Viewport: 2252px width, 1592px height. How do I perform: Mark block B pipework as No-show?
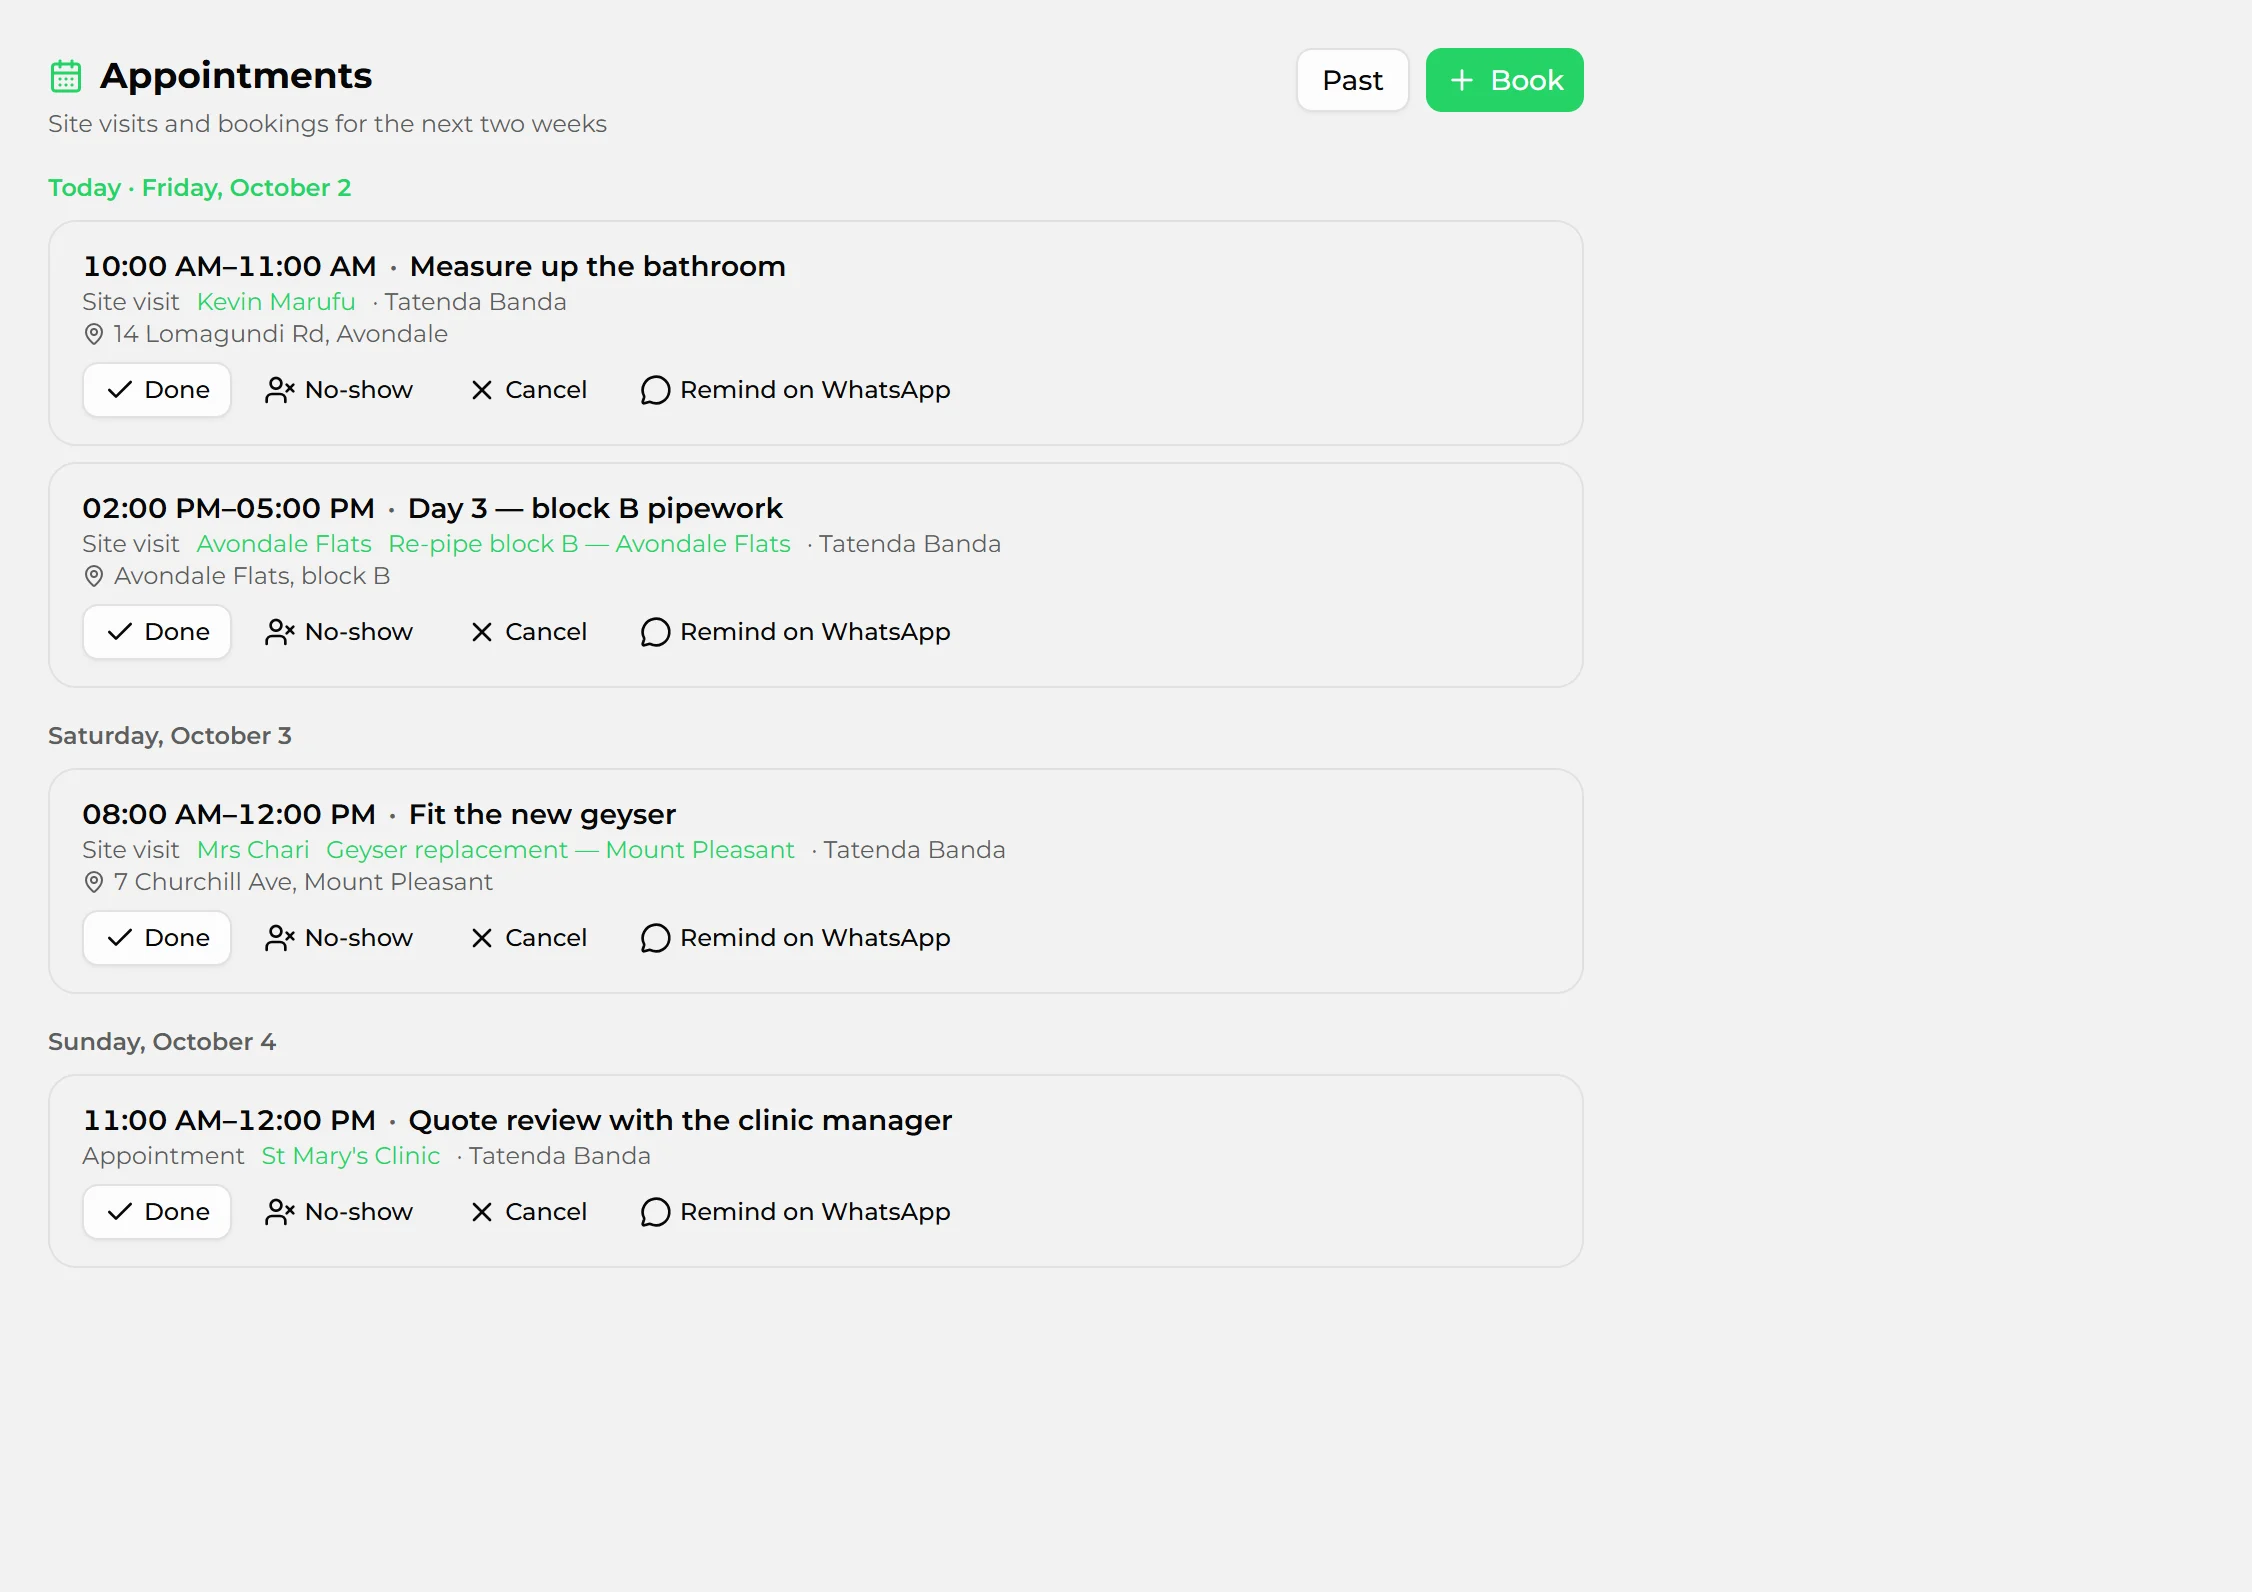[x=339, y=632]
